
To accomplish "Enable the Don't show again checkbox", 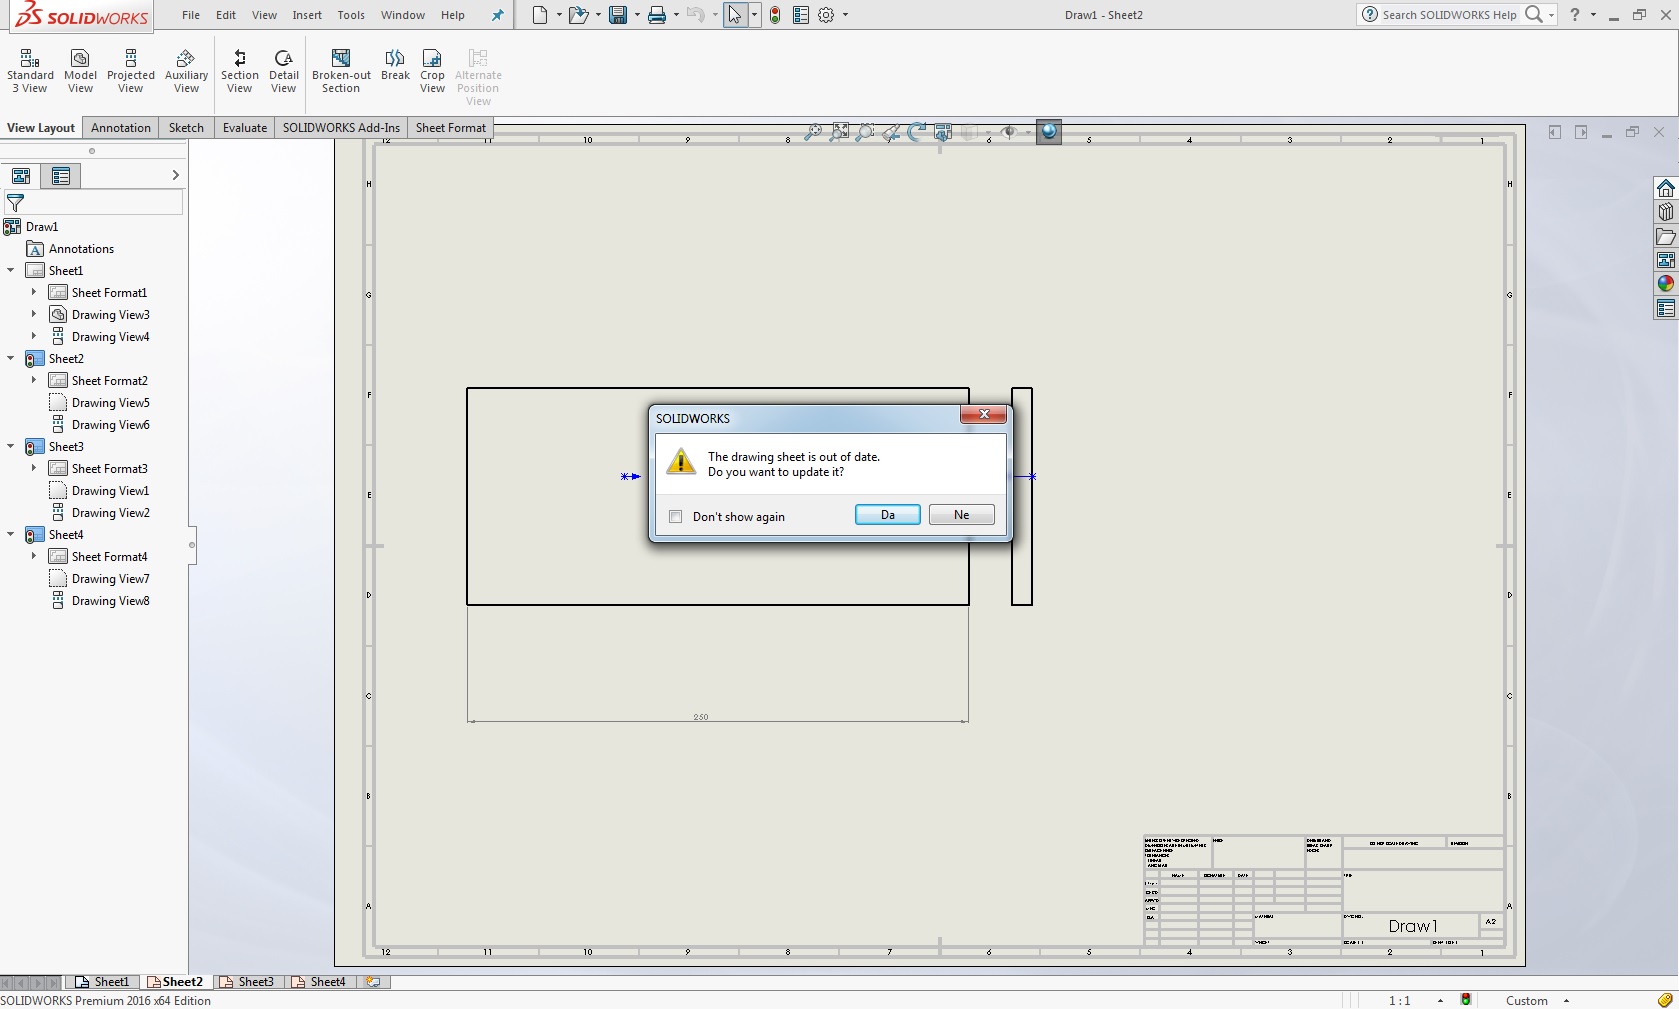I will 676,517.
